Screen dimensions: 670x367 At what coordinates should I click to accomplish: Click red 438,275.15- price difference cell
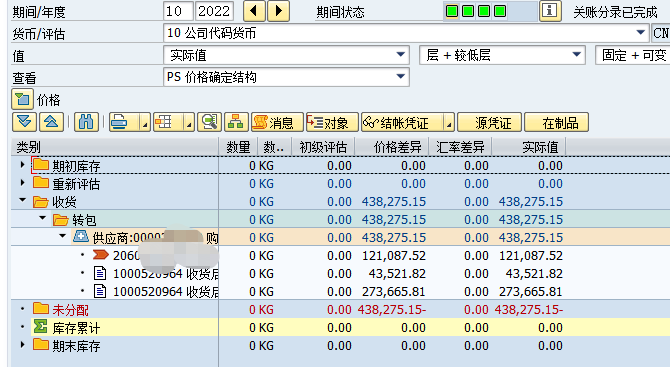(x=392, y=309)
